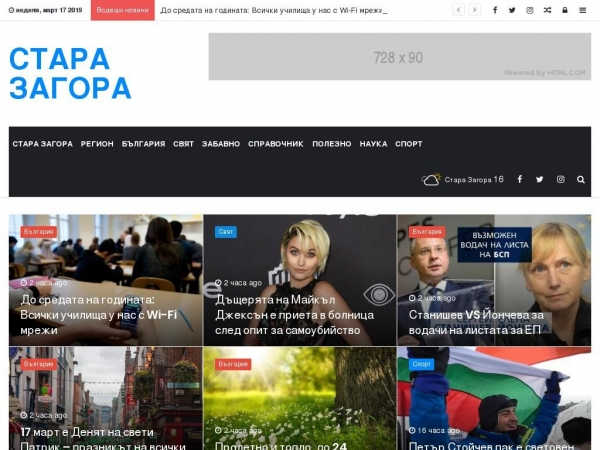Click the 728 x 90 ad banner
The height and width of the screenshot is (450, 600).
click(399, 57)
